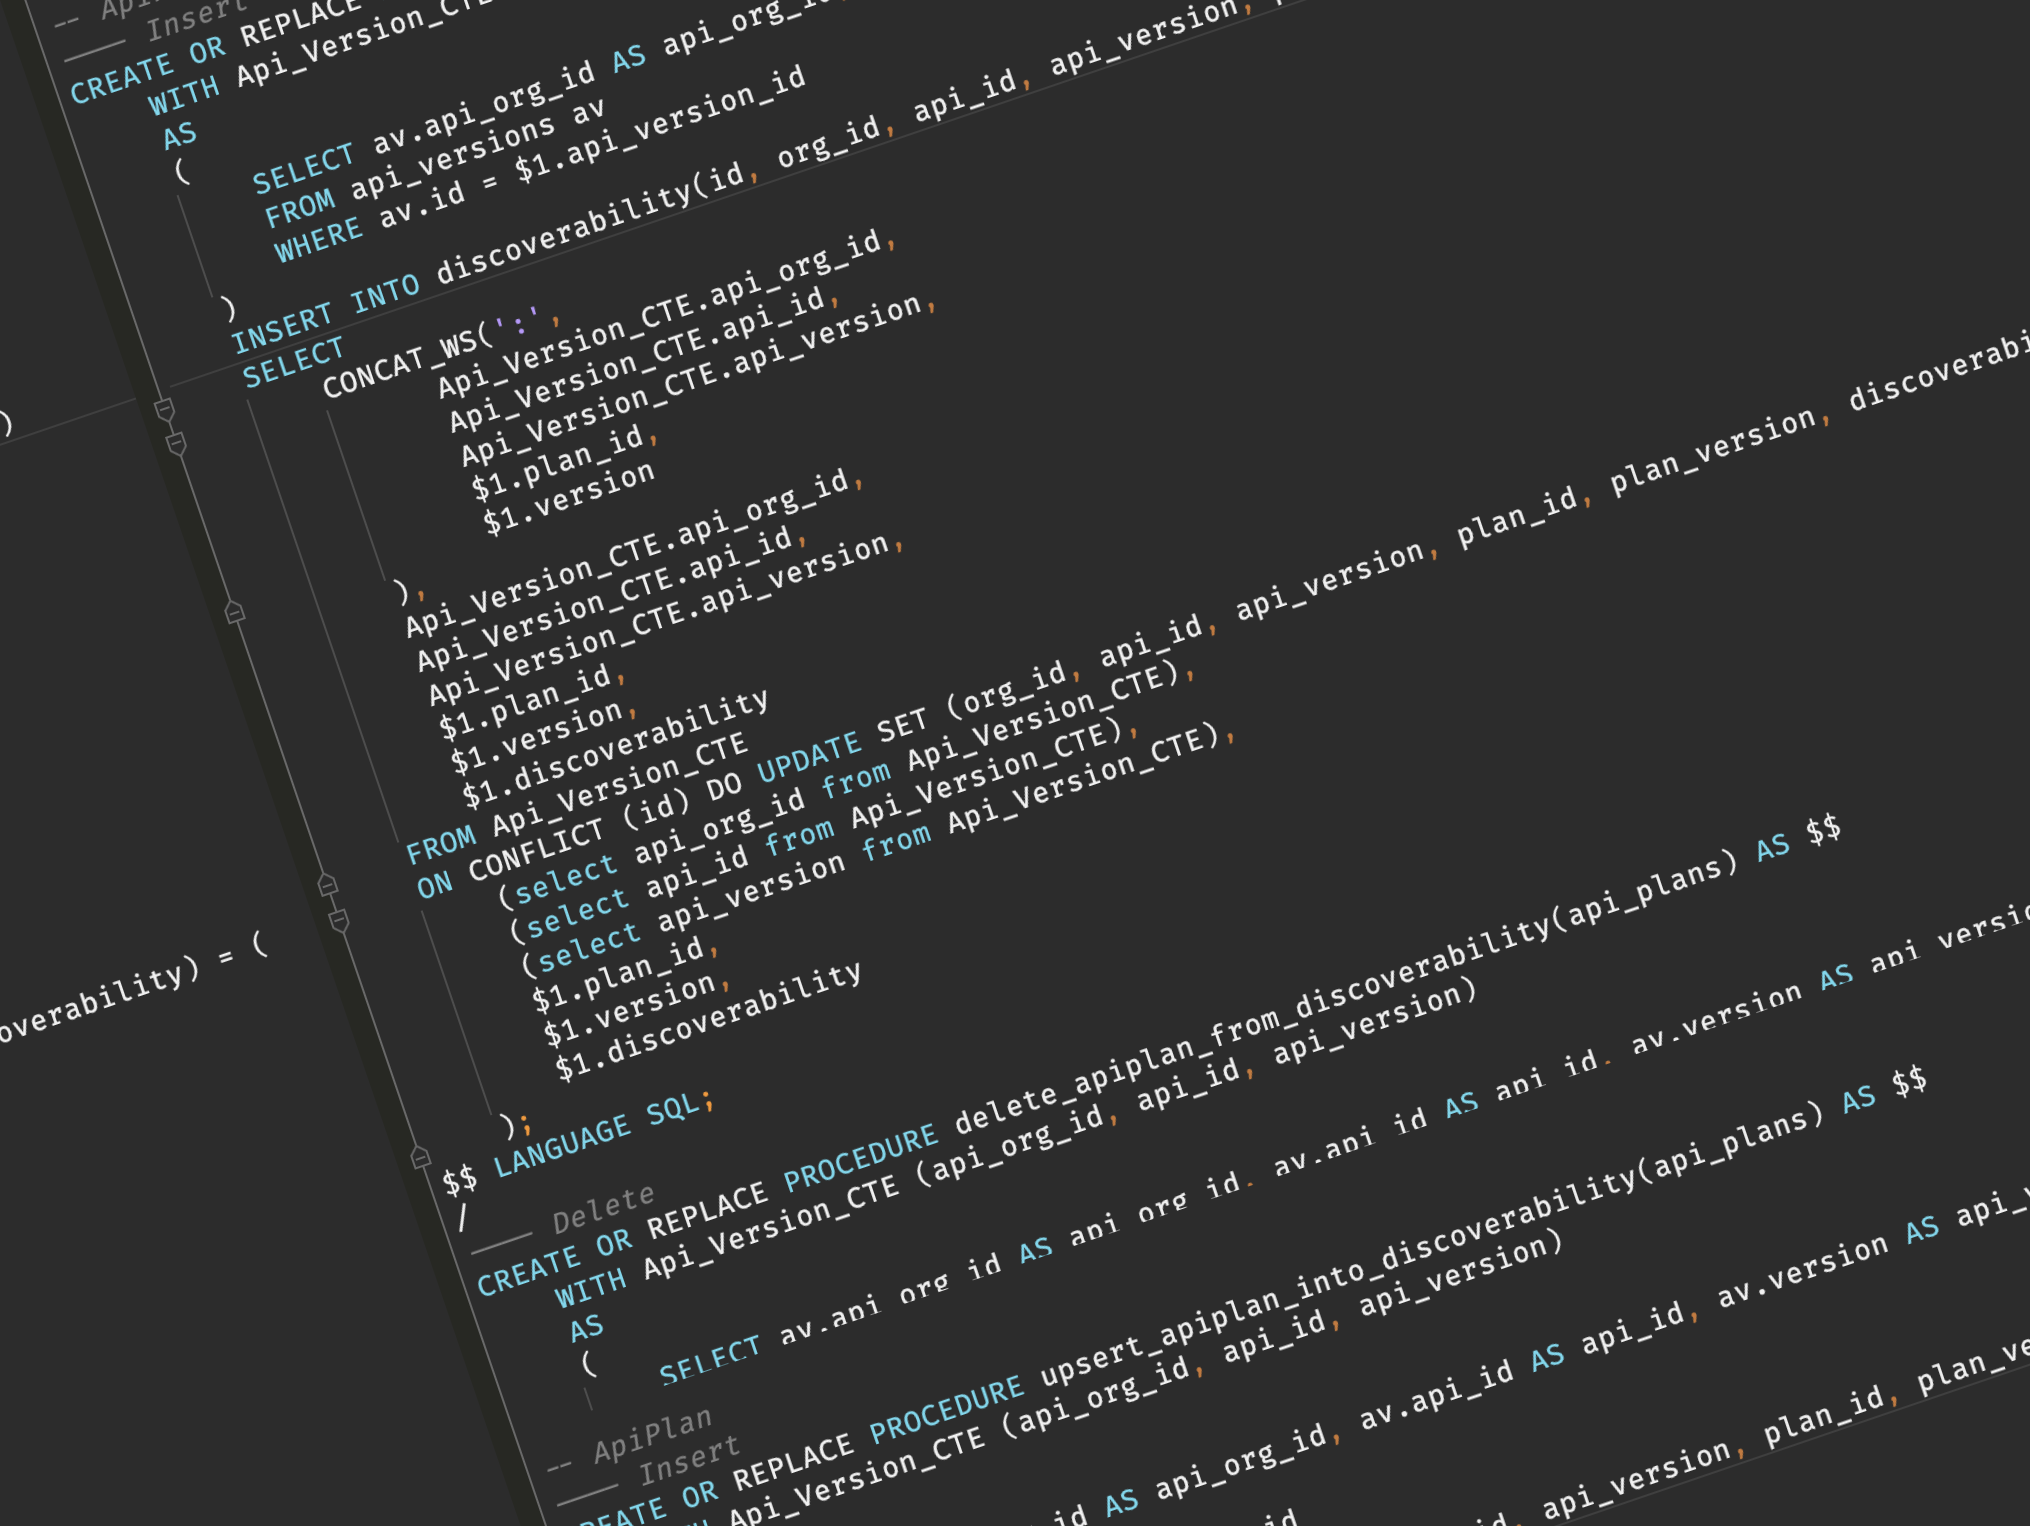Click the 'Delete' comment text
Viewport: 2030px width, 1526px height.
603,1207
